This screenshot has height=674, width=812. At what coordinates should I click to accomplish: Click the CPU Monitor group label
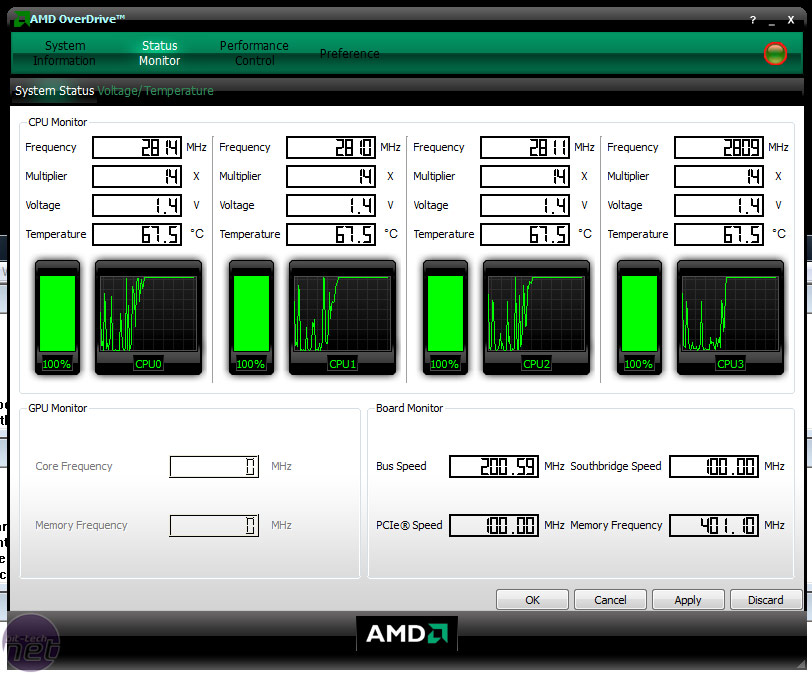click(57, 122)
